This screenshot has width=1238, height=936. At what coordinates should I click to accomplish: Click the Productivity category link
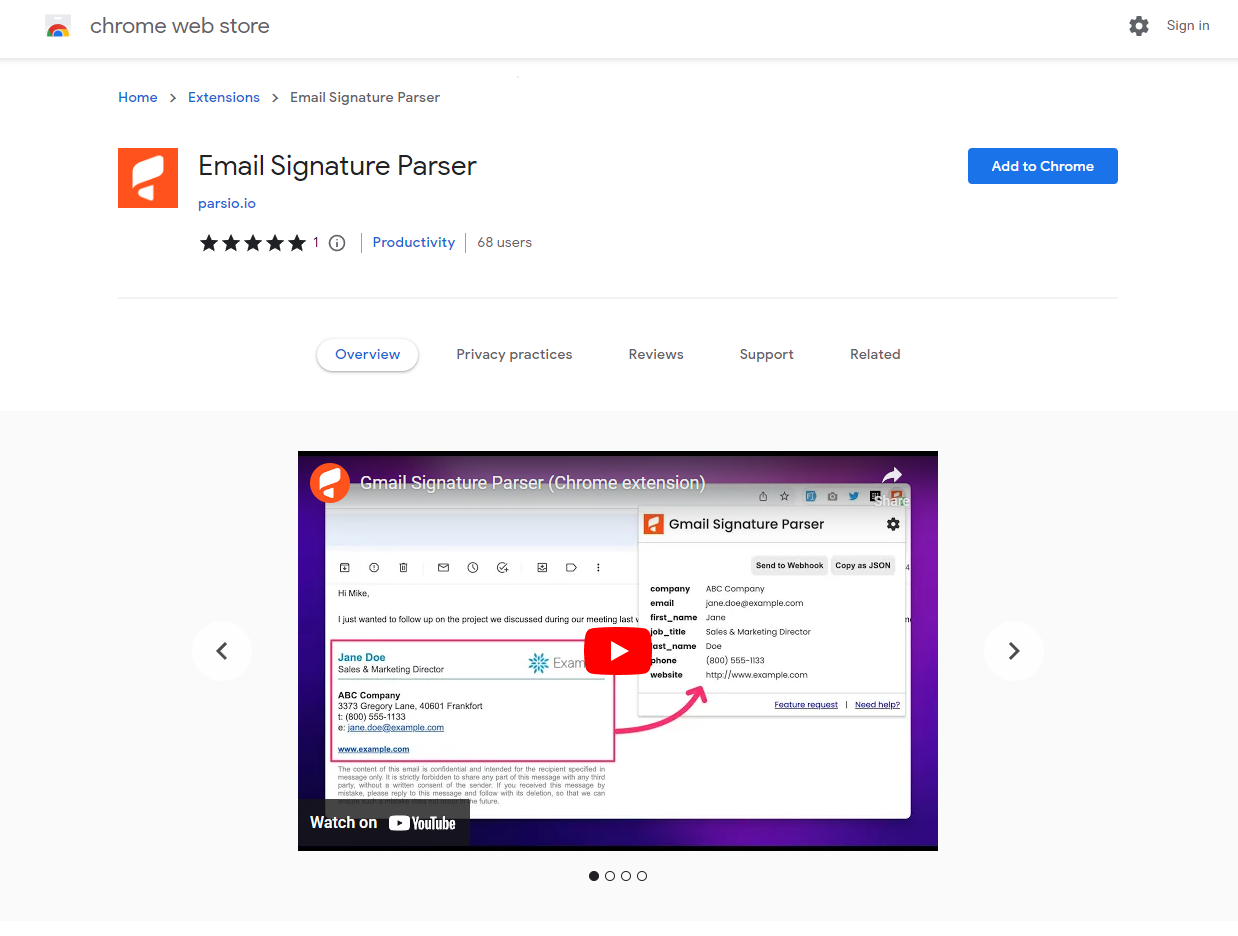click(413, 242)
